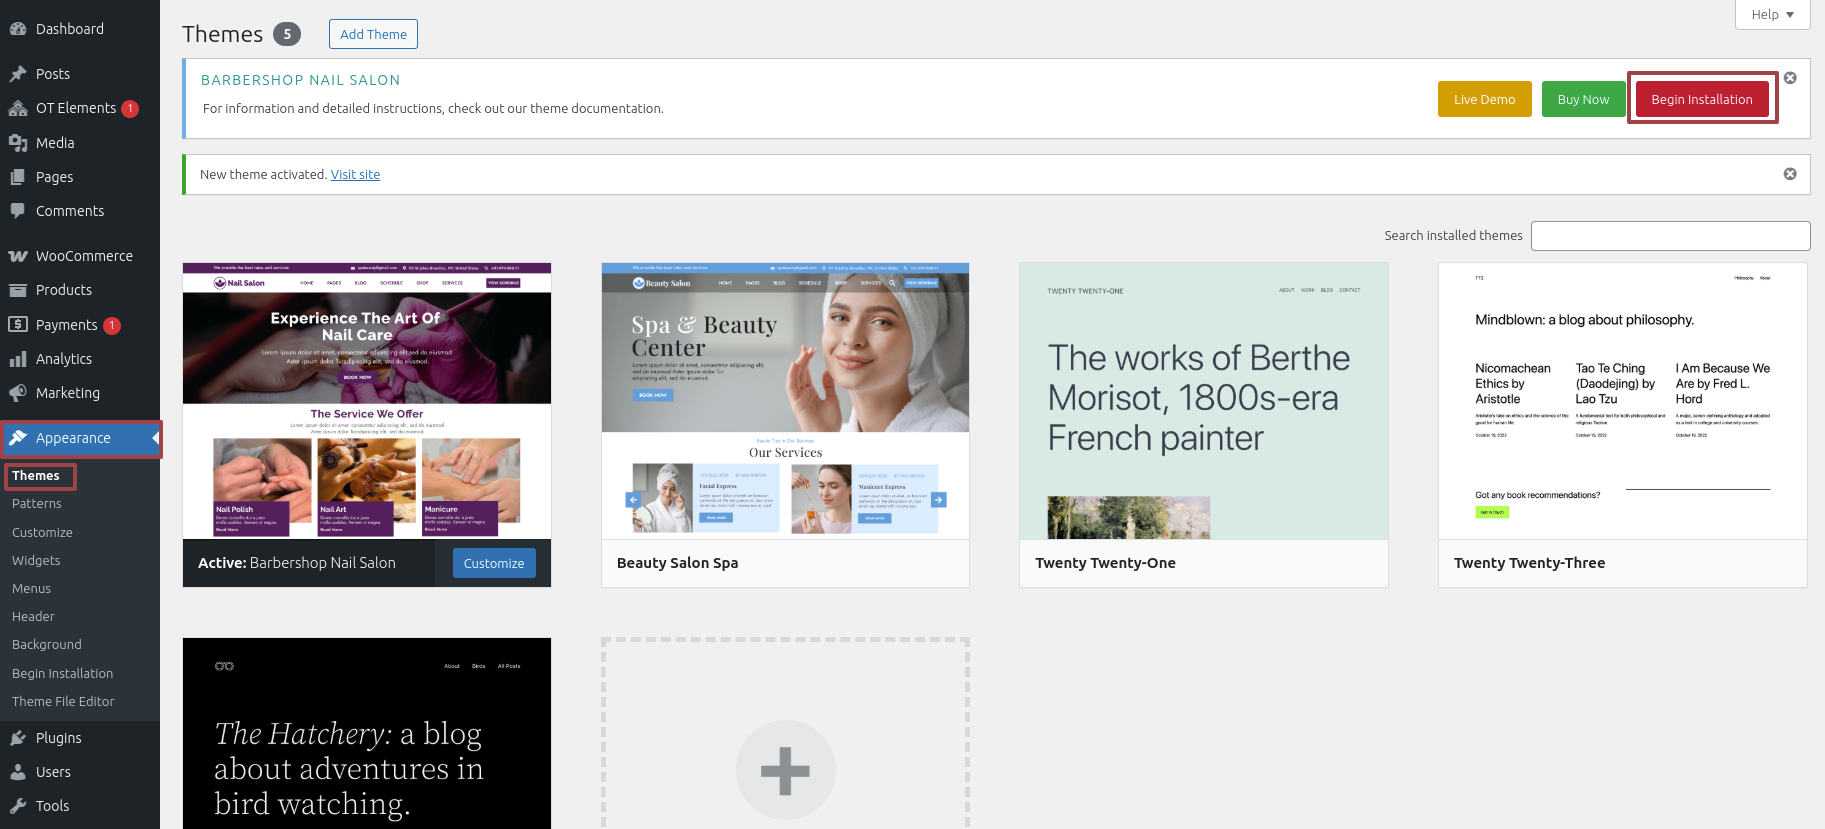Viewport: 1825px width, 829px height.
Task: Click the Comments speech bubble icon
Action: (x=18, y=211)
